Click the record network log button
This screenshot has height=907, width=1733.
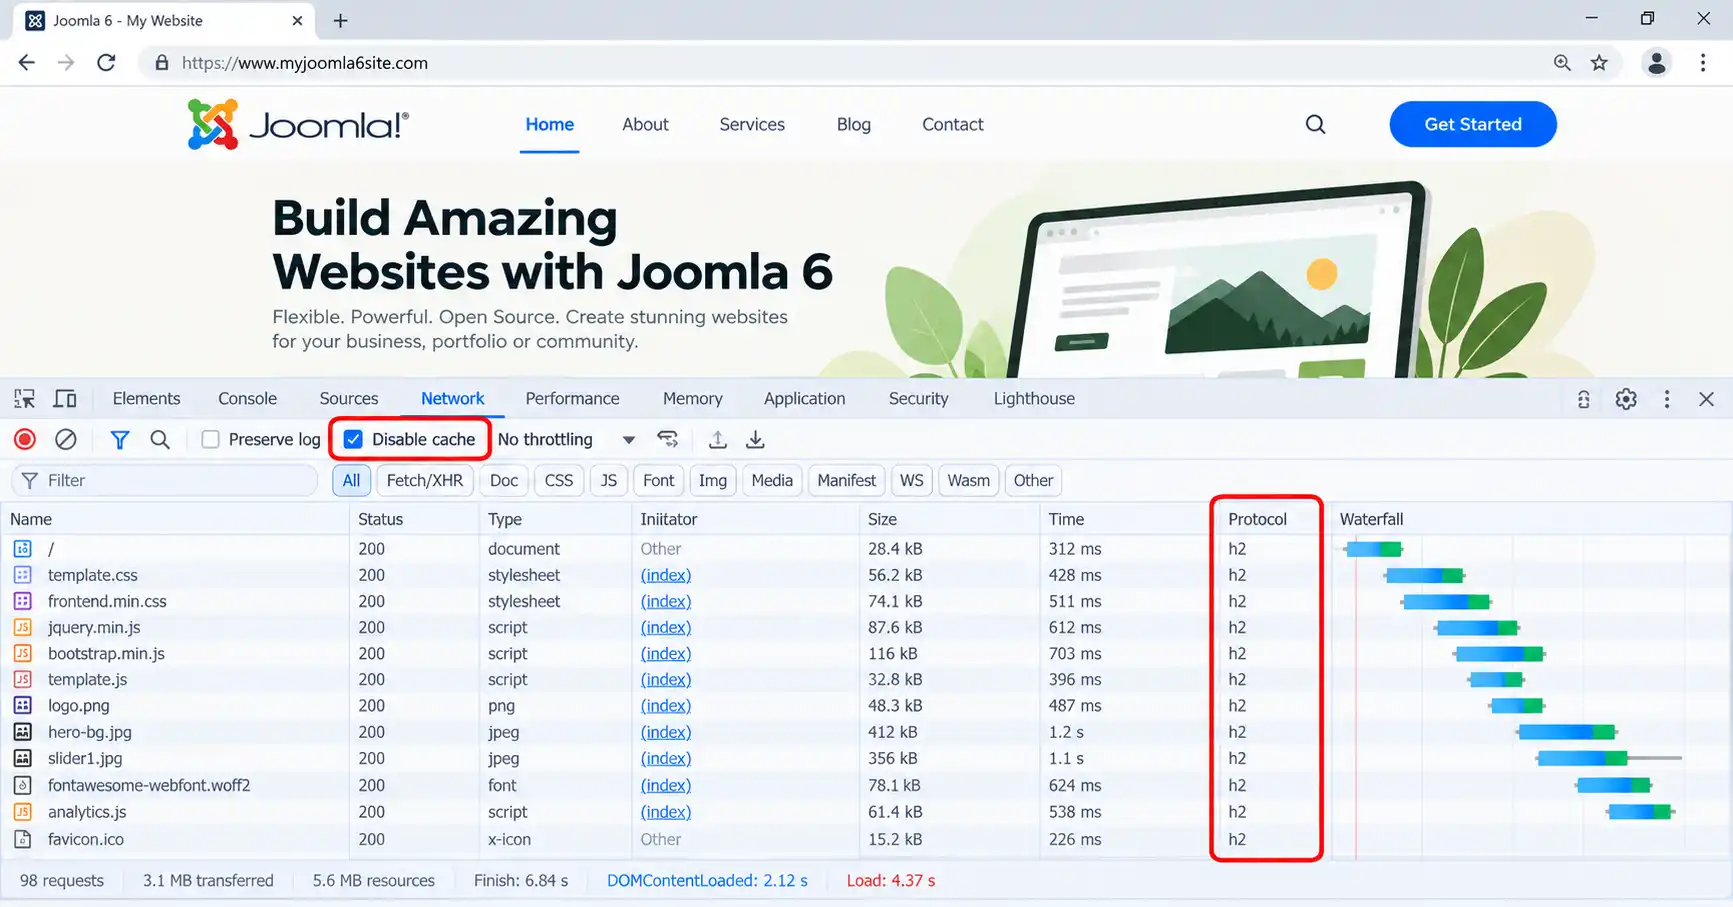pos(25,439)
